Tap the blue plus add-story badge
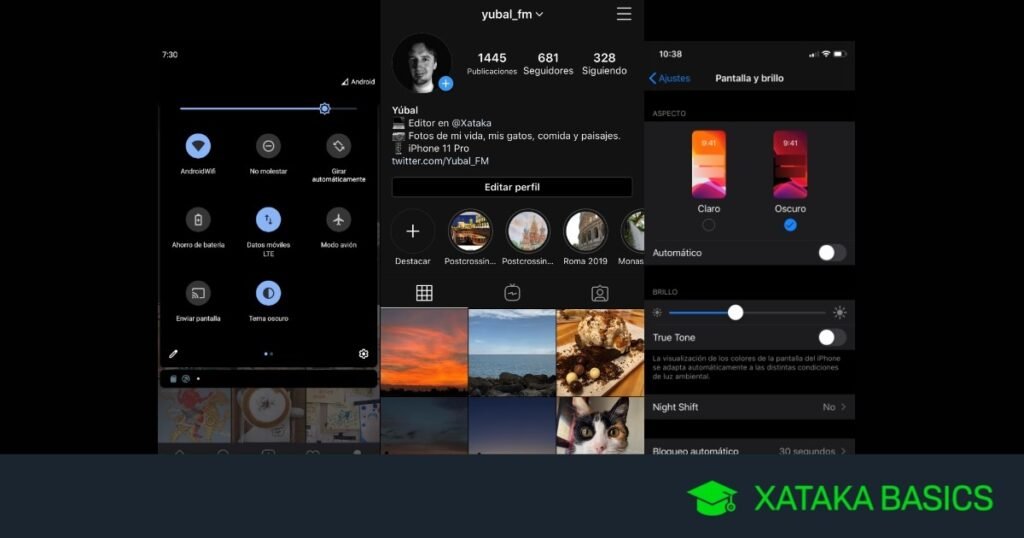1024x538 pixels. 445,84
